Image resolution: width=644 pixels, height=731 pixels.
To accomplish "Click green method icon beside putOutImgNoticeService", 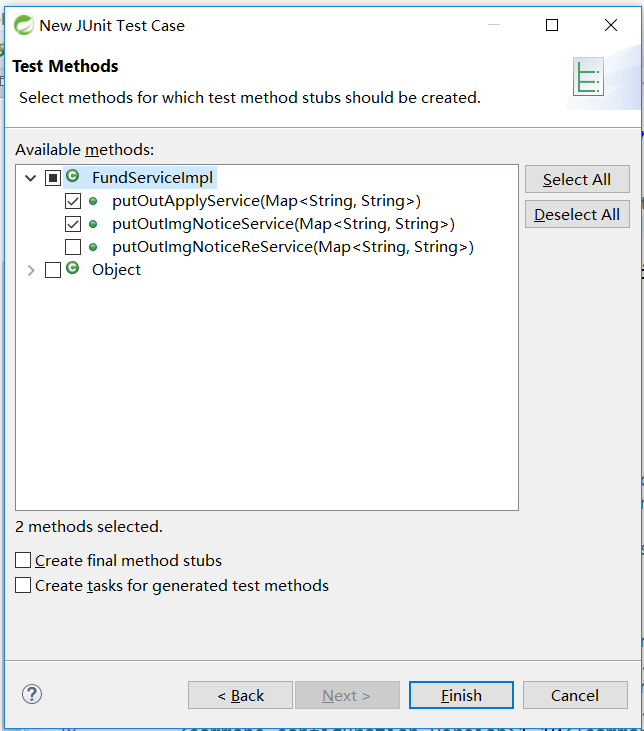I will (x=93, y=224).
